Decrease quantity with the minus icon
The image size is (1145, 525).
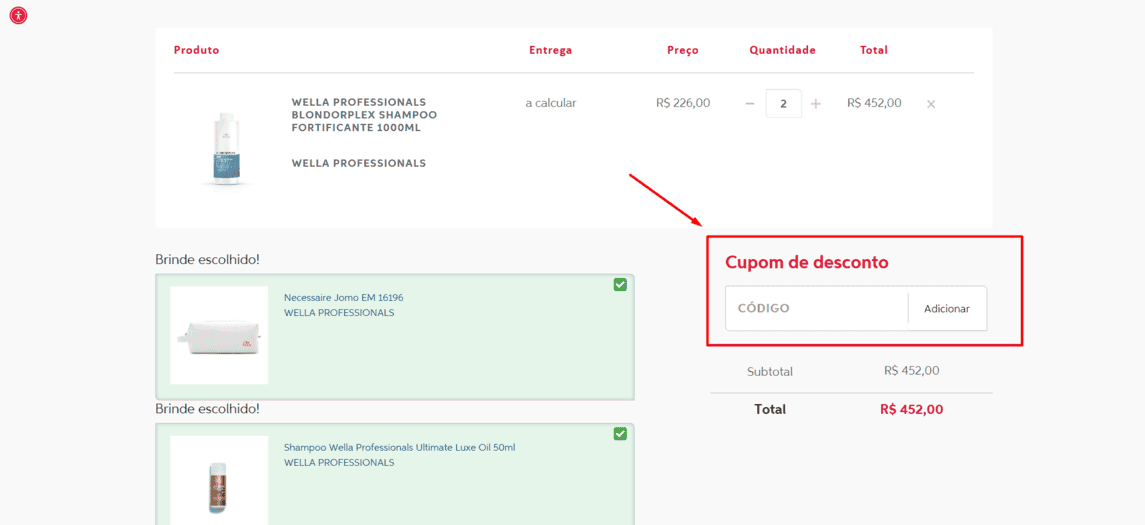tap(749, 104)
